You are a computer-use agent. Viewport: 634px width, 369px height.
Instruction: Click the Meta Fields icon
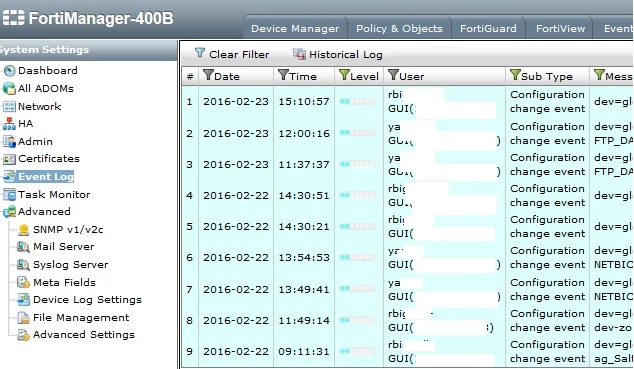[23, 283]
